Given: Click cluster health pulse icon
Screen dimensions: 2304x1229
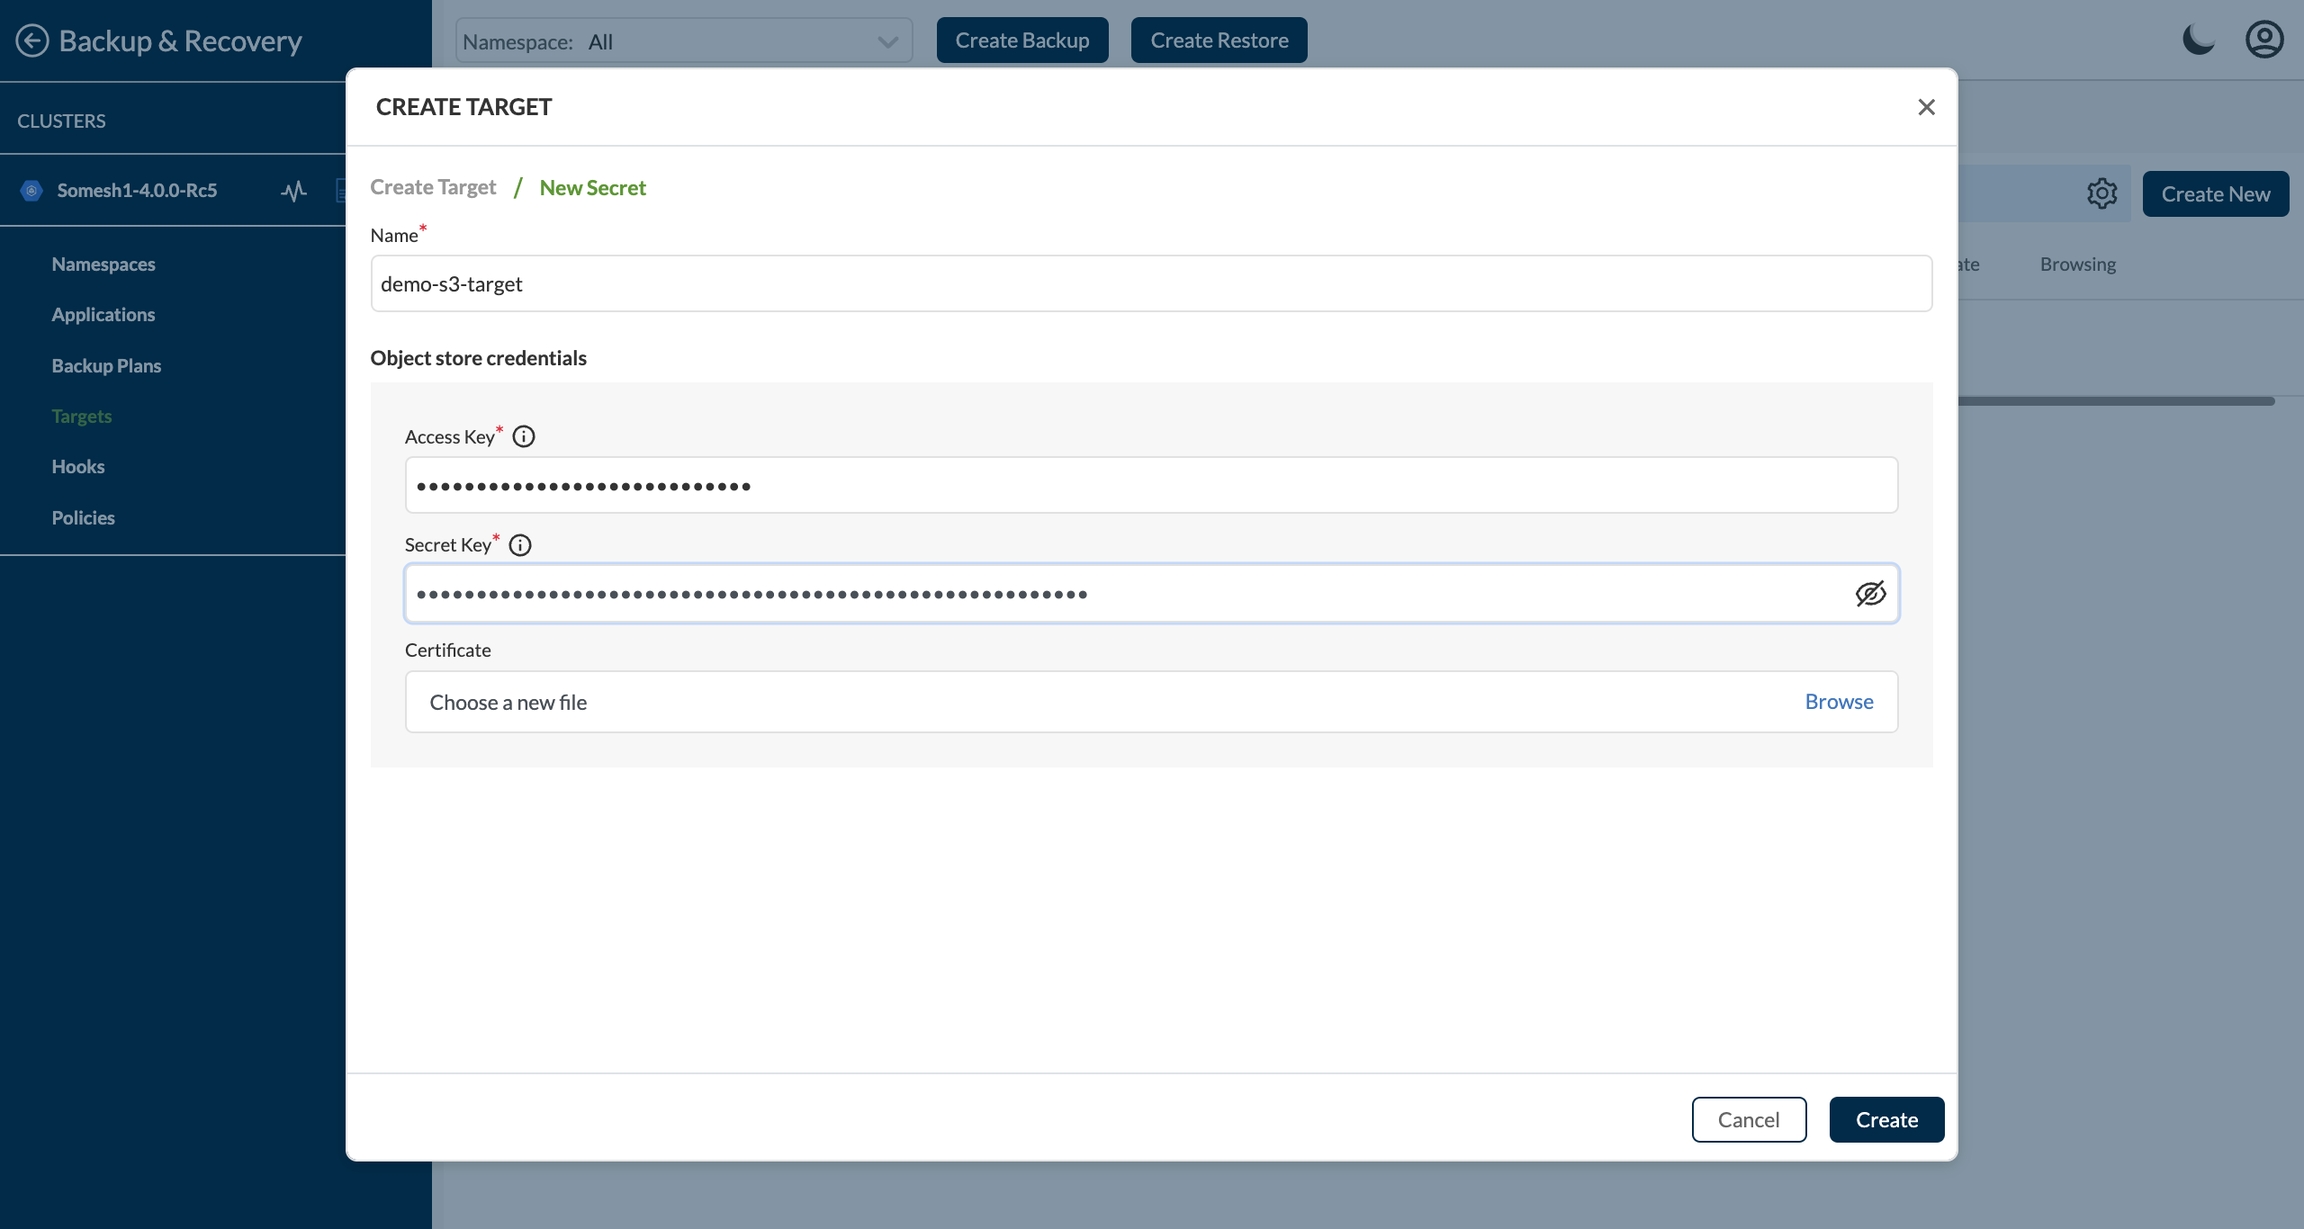Looking at the screenshot, I should 293,190.
